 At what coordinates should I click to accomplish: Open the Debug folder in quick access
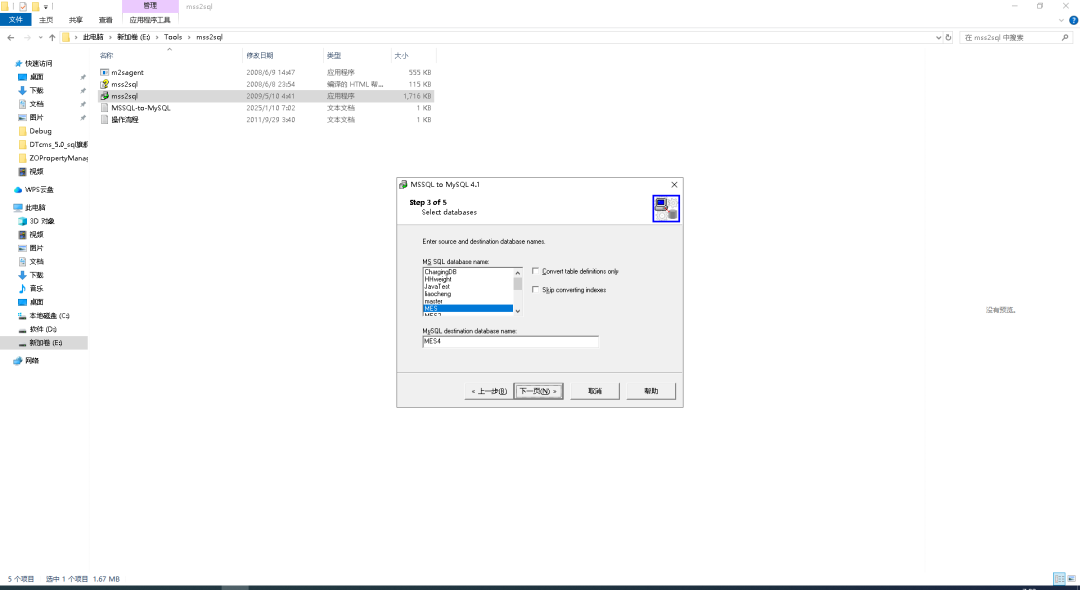(40, 131)
